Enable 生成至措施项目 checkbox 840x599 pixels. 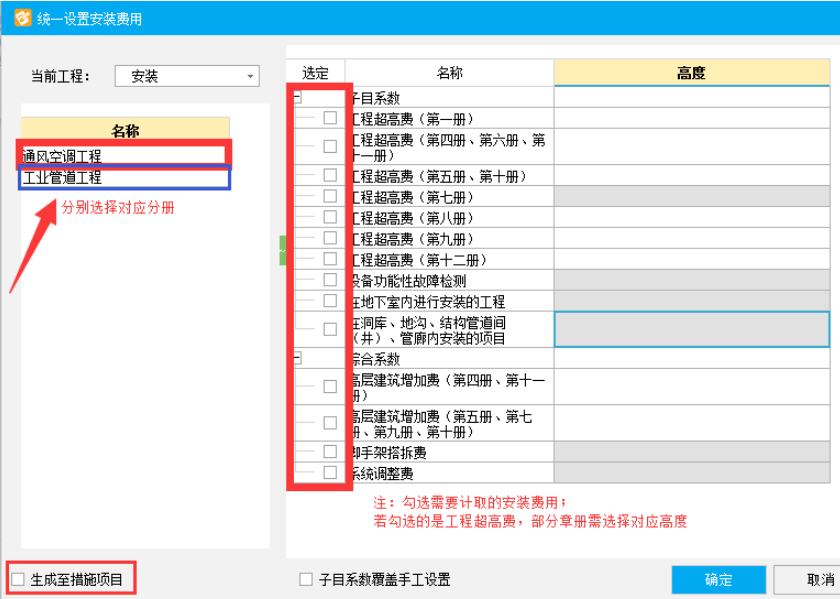pyautogui.click(x=18, y=579)
